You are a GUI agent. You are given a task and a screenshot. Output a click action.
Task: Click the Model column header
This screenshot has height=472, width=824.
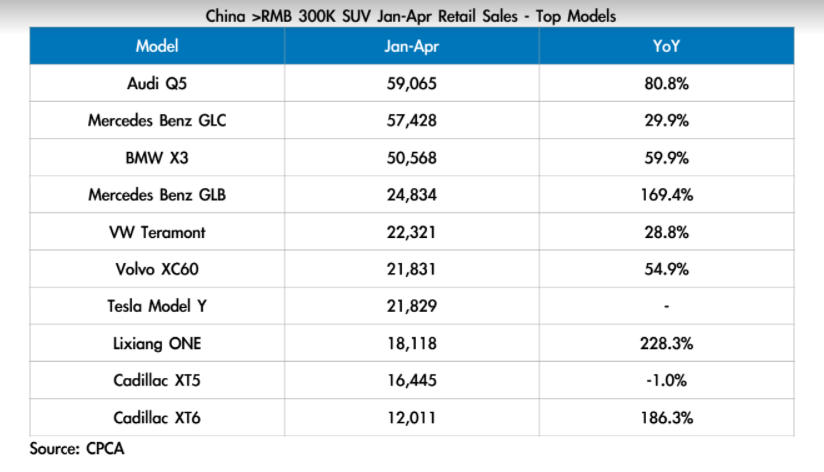(156, 47)
